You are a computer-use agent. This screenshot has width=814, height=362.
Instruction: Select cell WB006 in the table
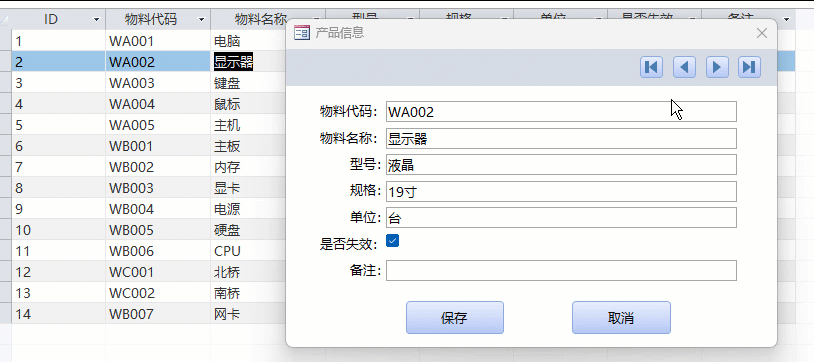point(158,251)
